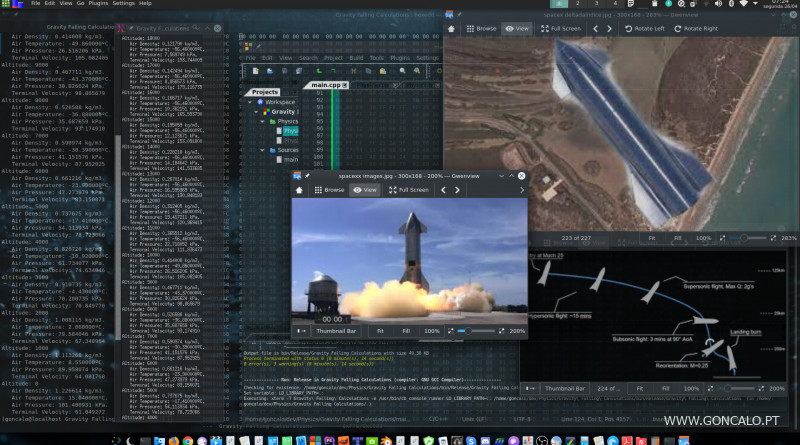
Task: Launch Firefox from the bottom dock
Action: (173, 440)
